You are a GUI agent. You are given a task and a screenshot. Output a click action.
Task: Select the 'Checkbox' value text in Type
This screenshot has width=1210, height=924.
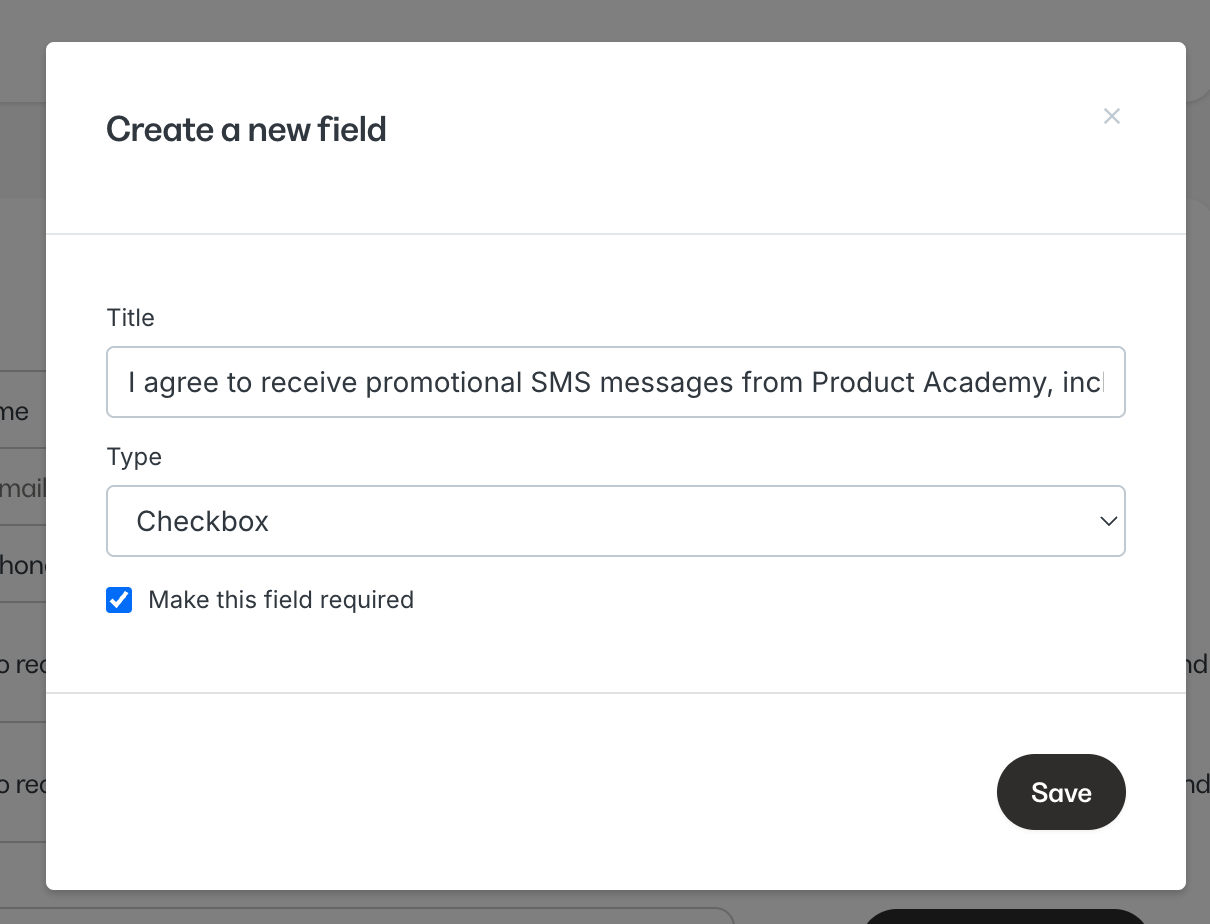(x=203, y=521)
